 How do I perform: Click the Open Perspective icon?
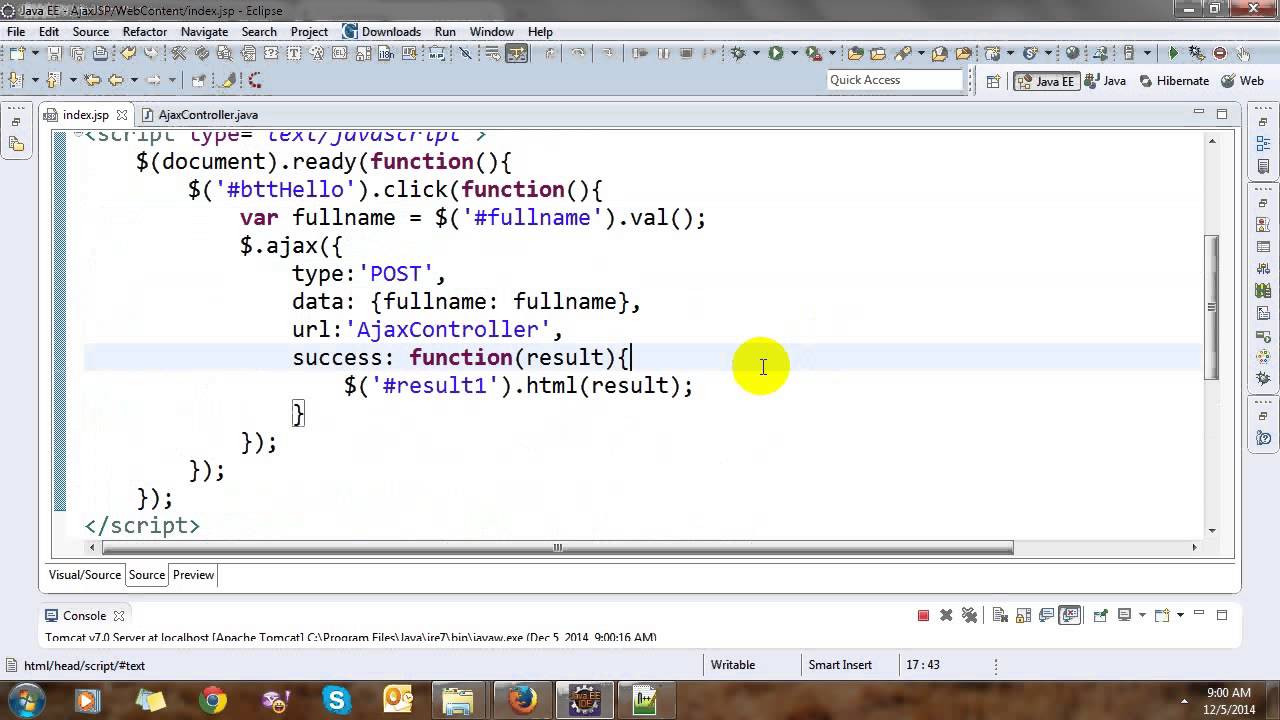993,81
